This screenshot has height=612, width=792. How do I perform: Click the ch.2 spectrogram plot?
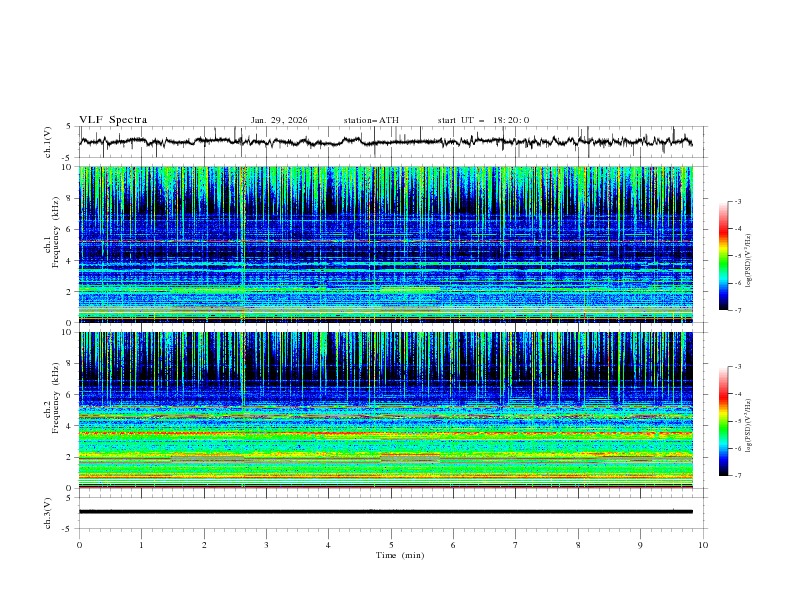(x=391, y=410)
